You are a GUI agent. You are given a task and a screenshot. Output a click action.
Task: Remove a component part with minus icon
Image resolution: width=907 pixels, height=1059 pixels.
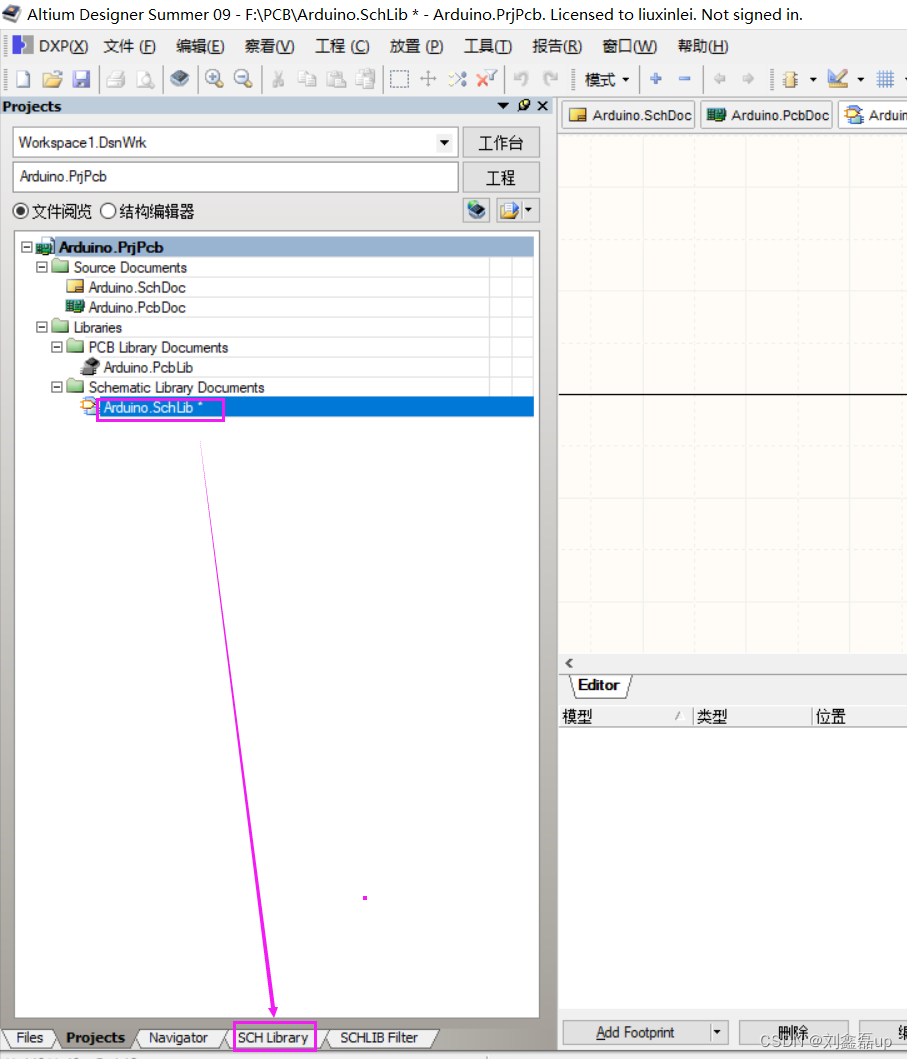point(684,79)
